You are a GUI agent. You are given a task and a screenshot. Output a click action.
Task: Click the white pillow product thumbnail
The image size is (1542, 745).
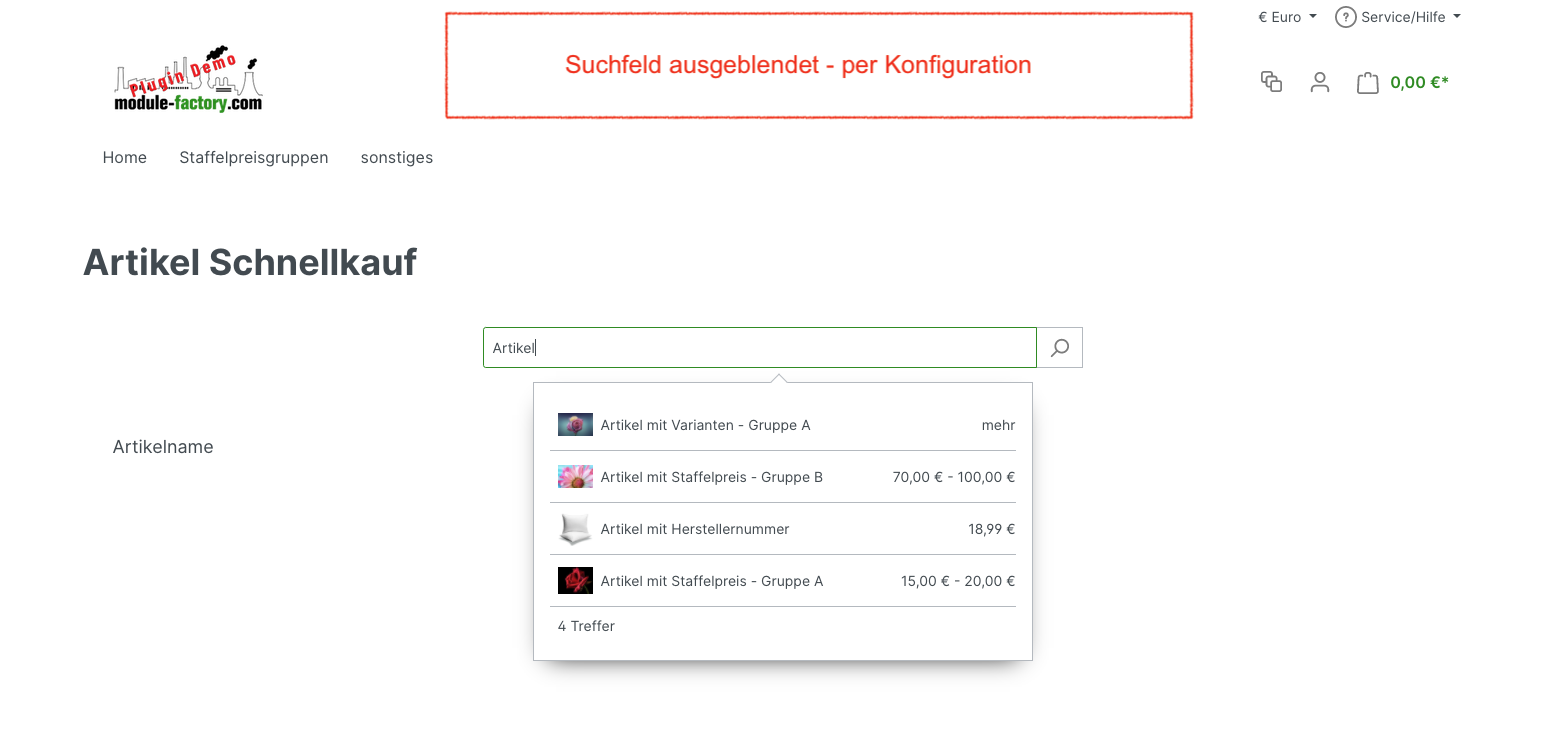(x=575, y=529)
